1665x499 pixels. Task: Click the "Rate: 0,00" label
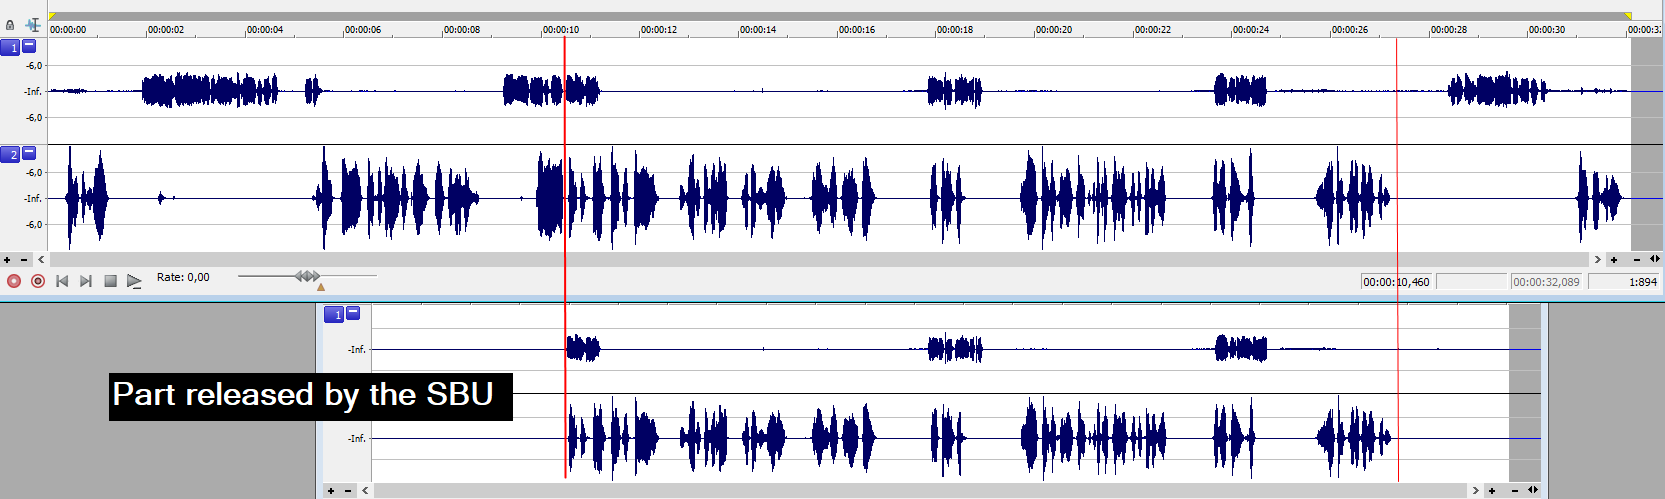183,277
